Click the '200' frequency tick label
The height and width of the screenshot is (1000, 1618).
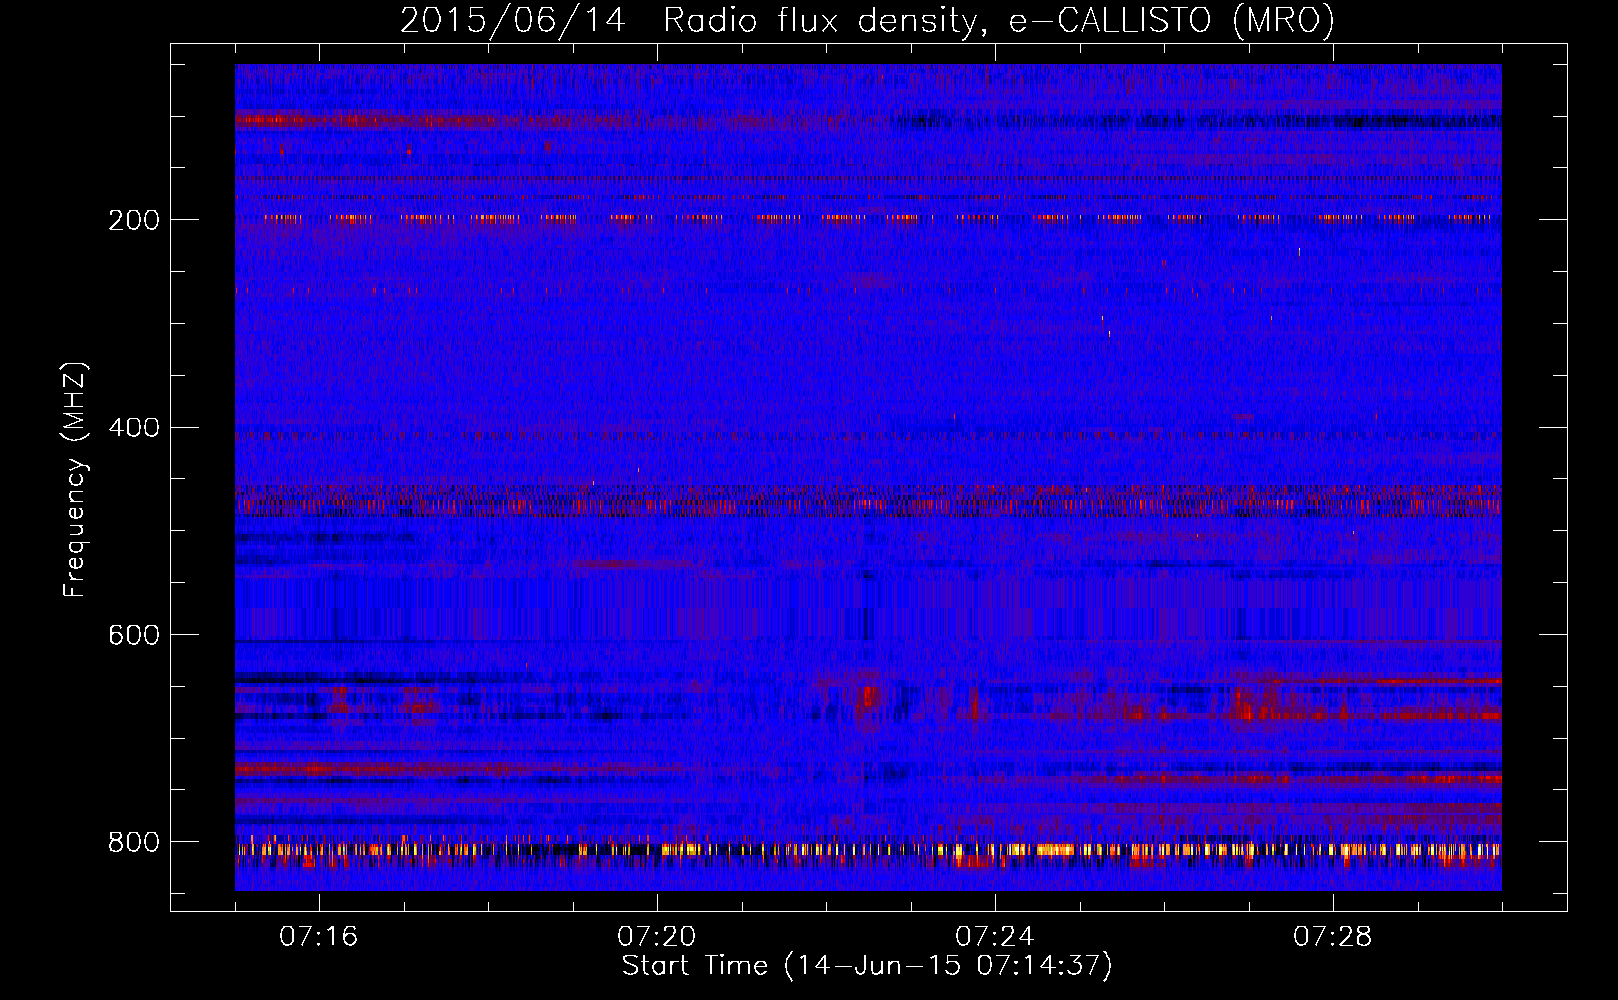click(134, 220)
